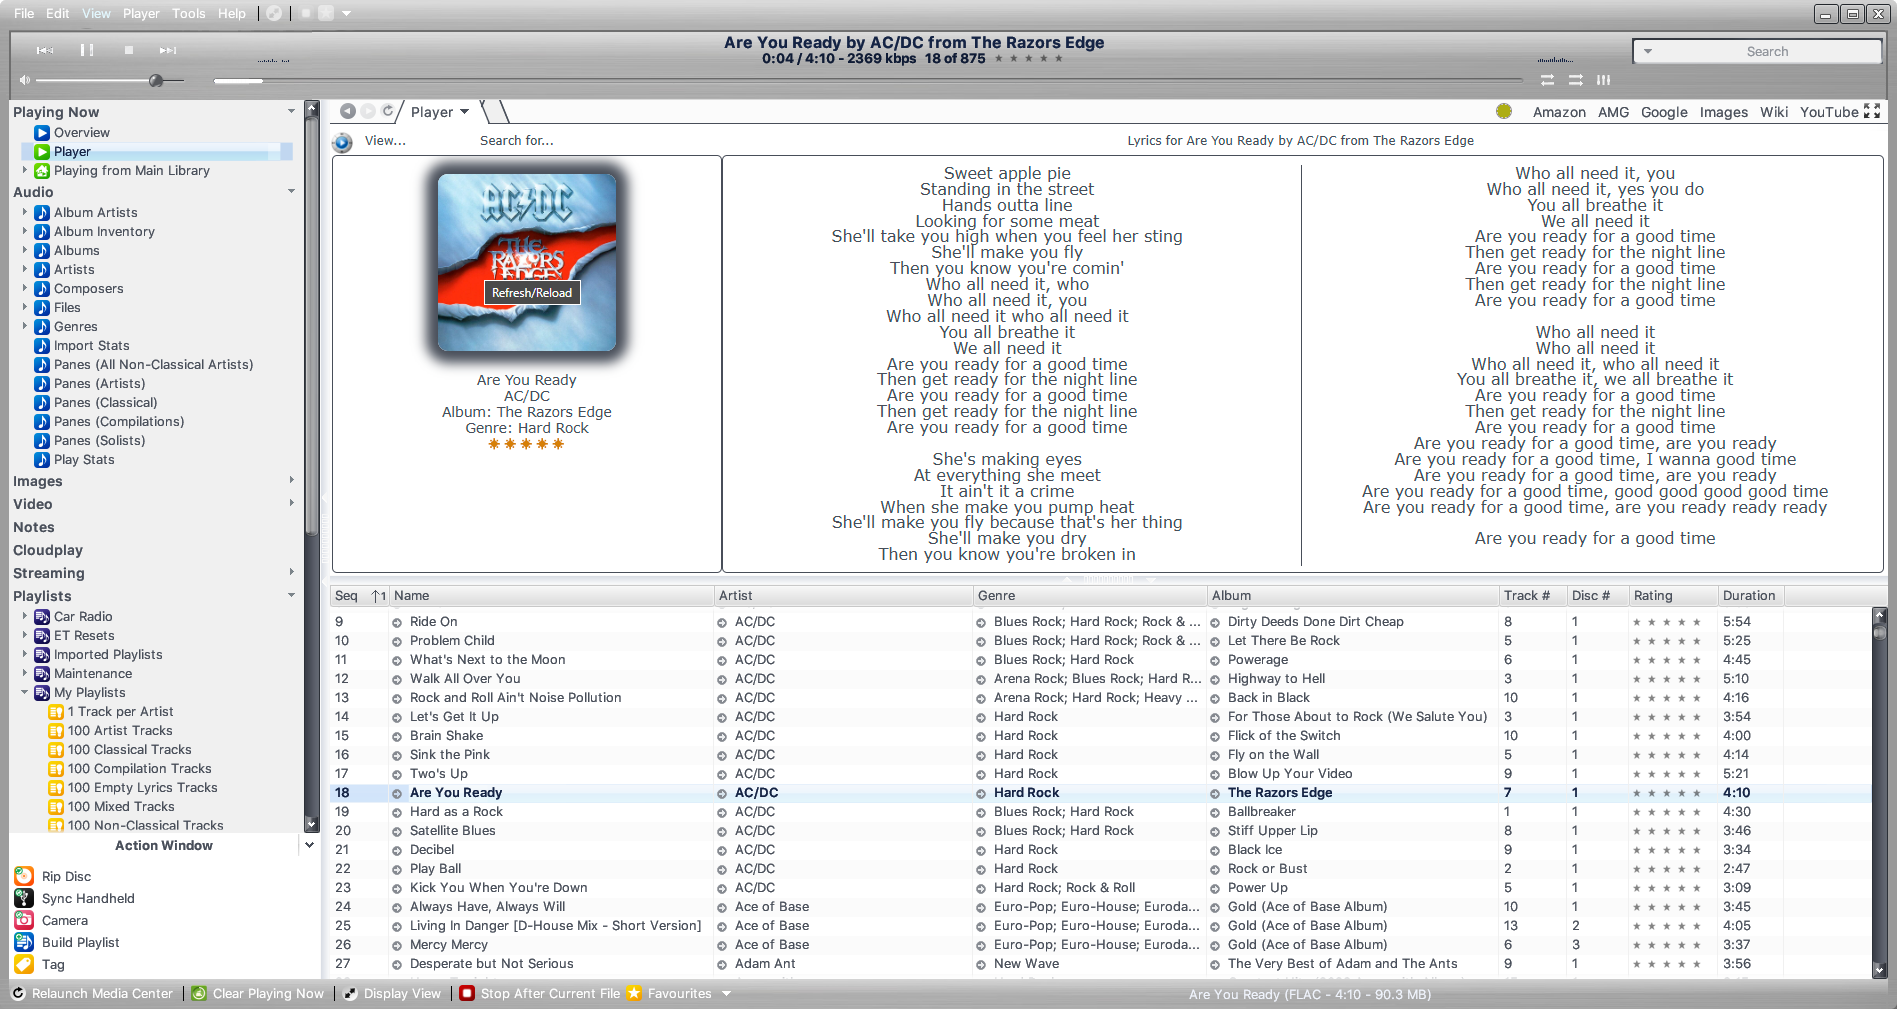Image resolution: width=1897 pixels, height=1009 pixels.
Task: Click the Rip Disc action icon
Action: coord(24,876)
